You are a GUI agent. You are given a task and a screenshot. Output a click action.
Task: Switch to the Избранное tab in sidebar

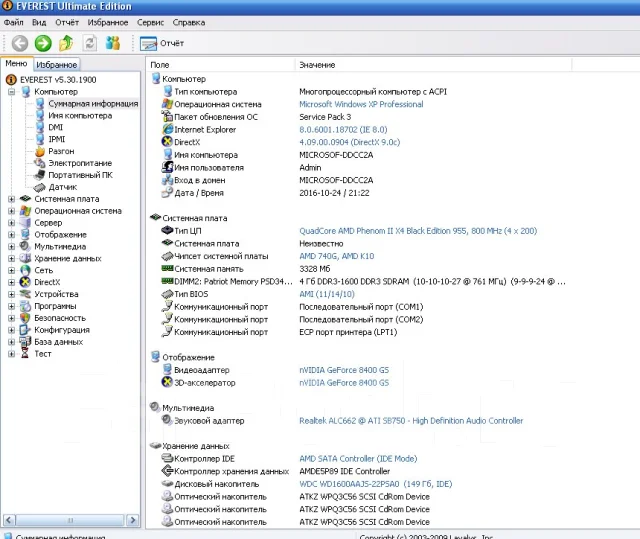click(x=56, y=64)
